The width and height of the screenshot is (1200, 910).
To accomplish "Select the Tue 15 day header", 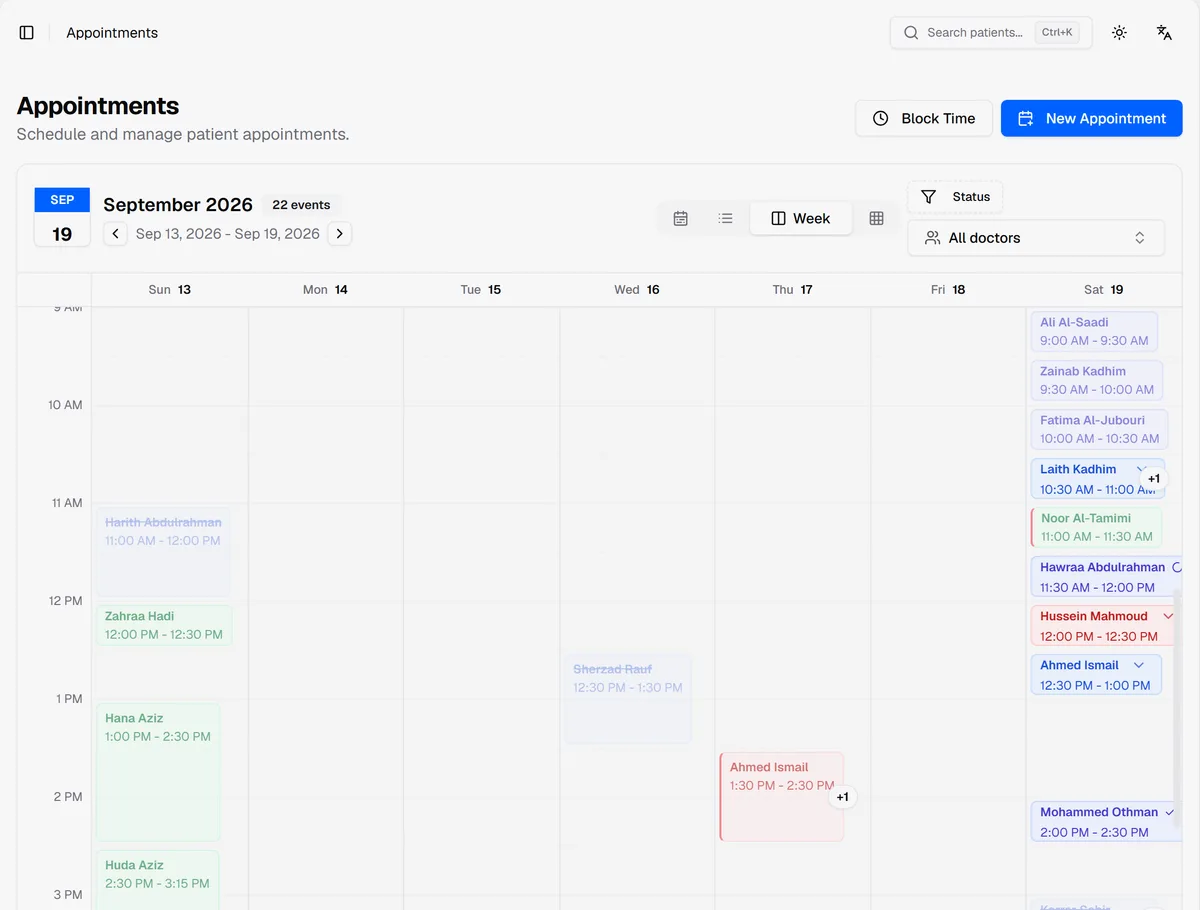I will (x=481, y=290).
